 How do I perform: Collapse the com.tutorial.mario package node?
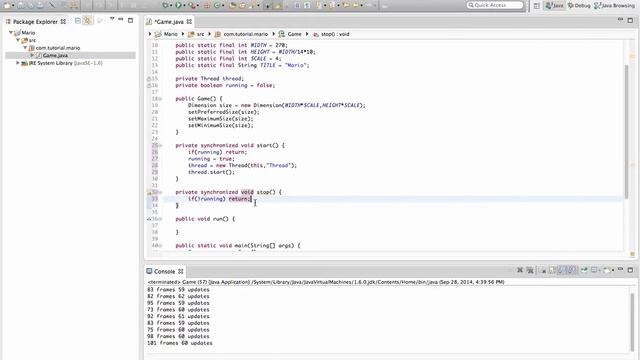point(25,48)
